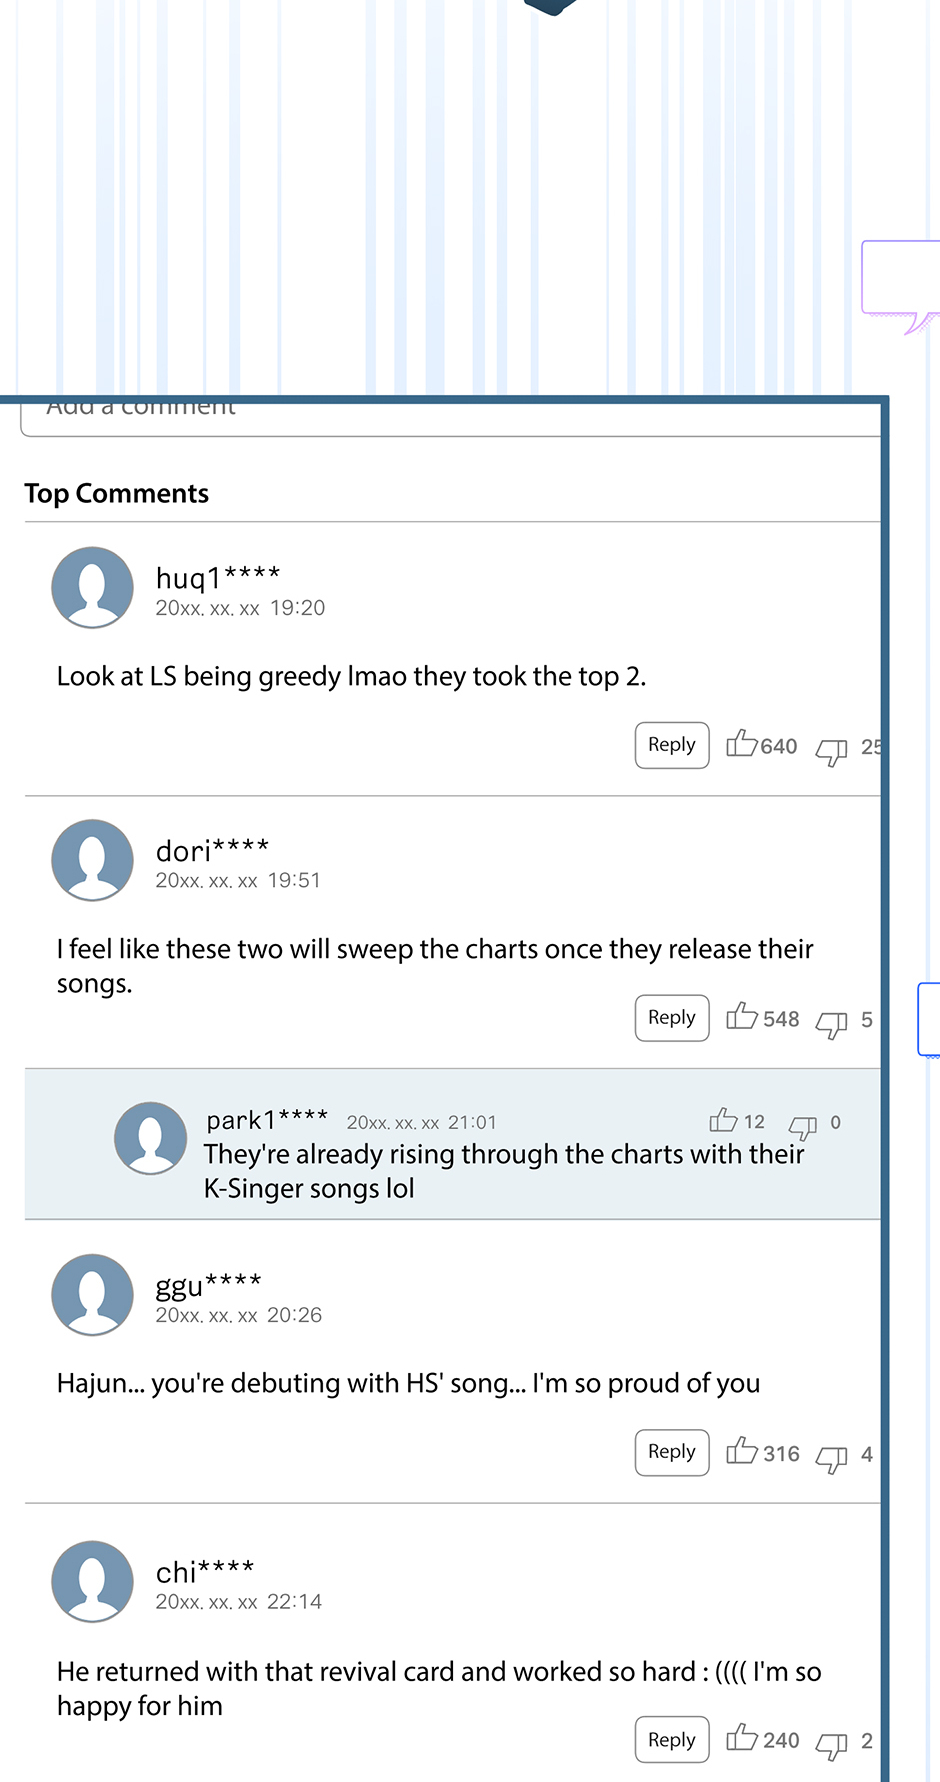The width and height of the screenshot is (940, 1782).
Task: Thumbs up dori's chart sweep comment
Action: [742, 1017]
